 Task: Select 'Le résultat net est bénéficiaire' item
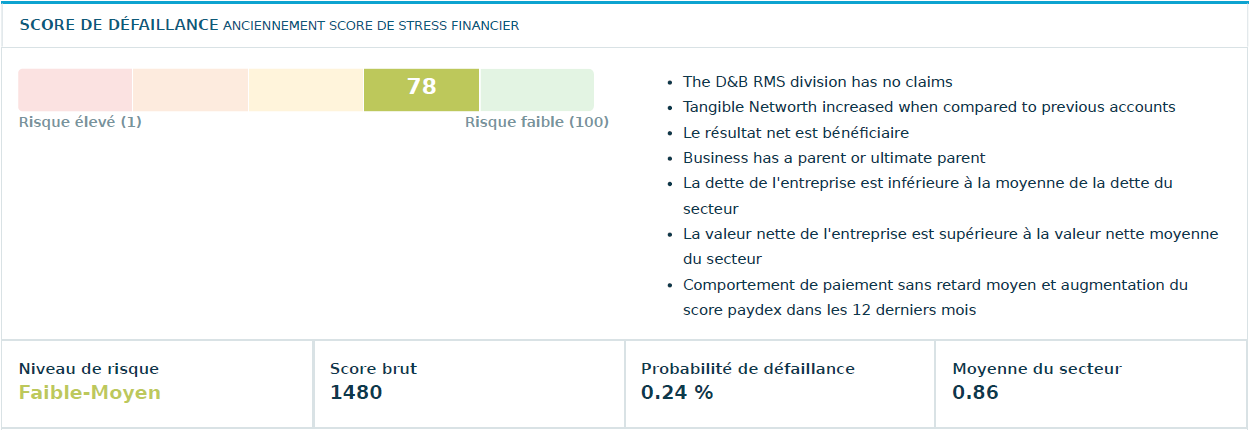click(796, 132)
